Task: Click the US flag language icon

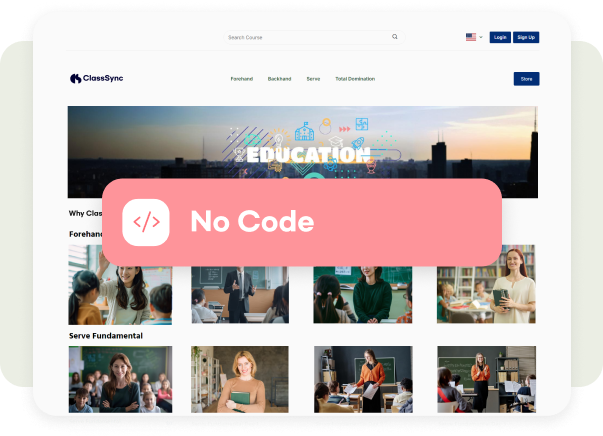Action: coord(471,37)
